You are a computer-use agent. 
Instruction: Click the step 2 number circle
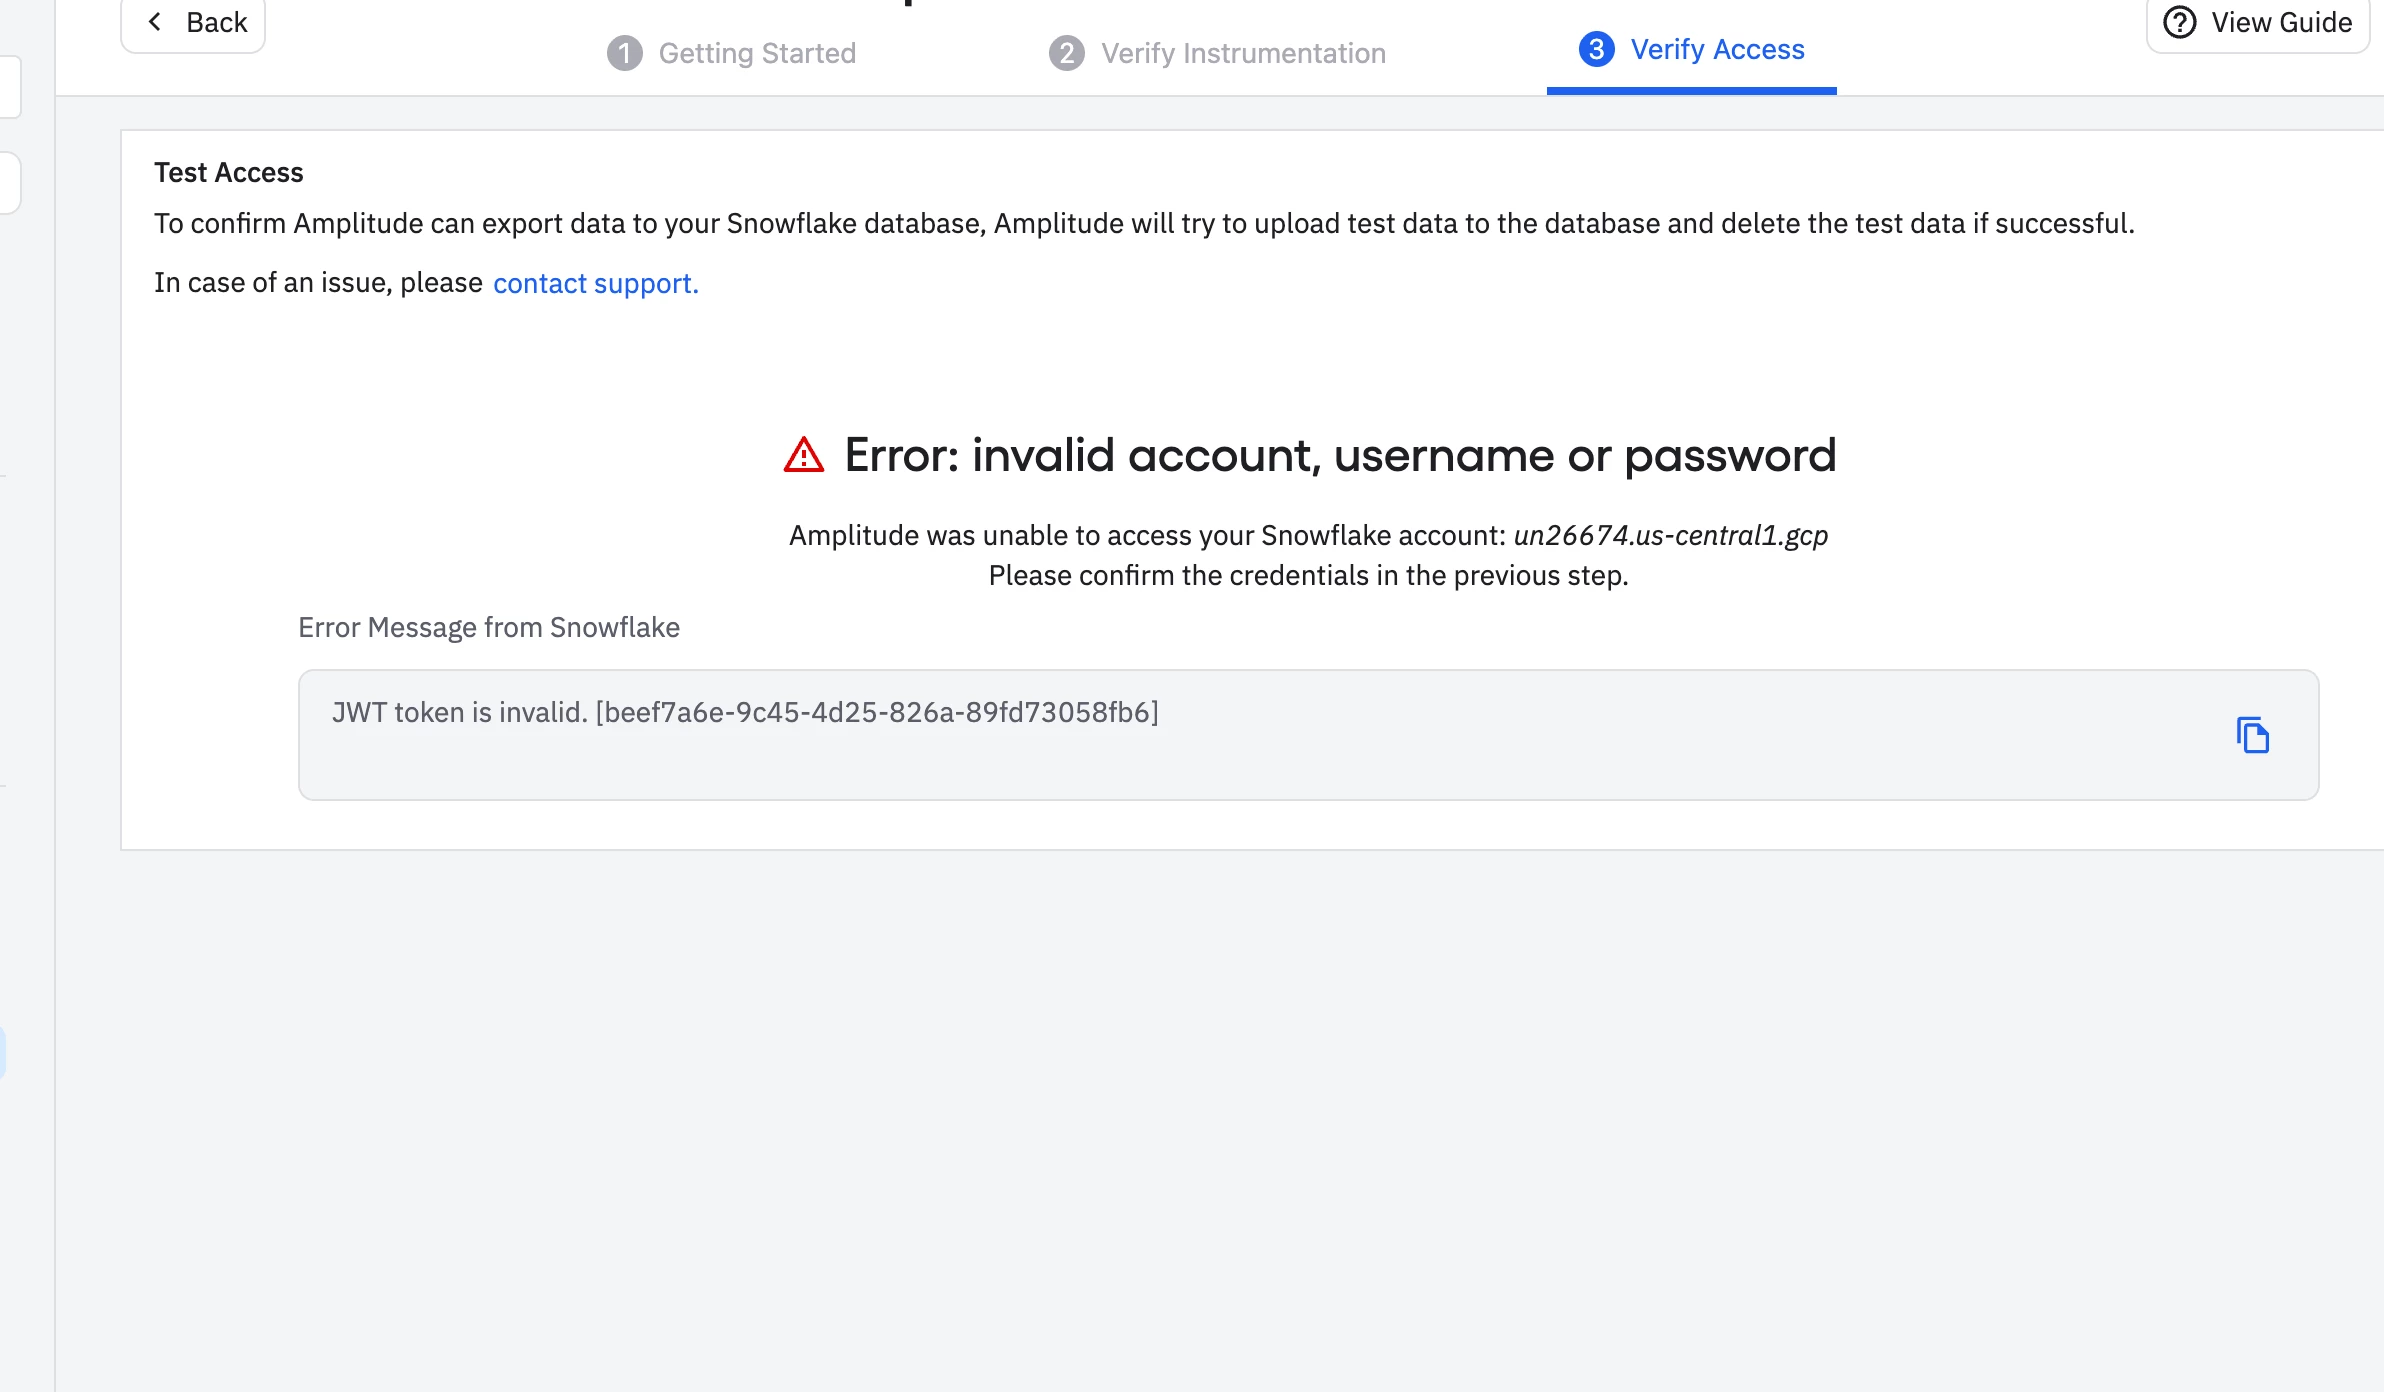tap(1067, 53)
